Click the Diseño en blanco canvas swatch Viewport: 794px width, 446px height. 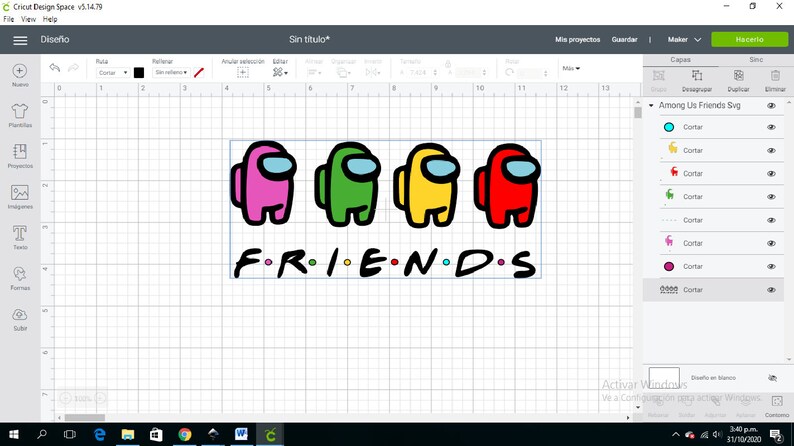664,378
